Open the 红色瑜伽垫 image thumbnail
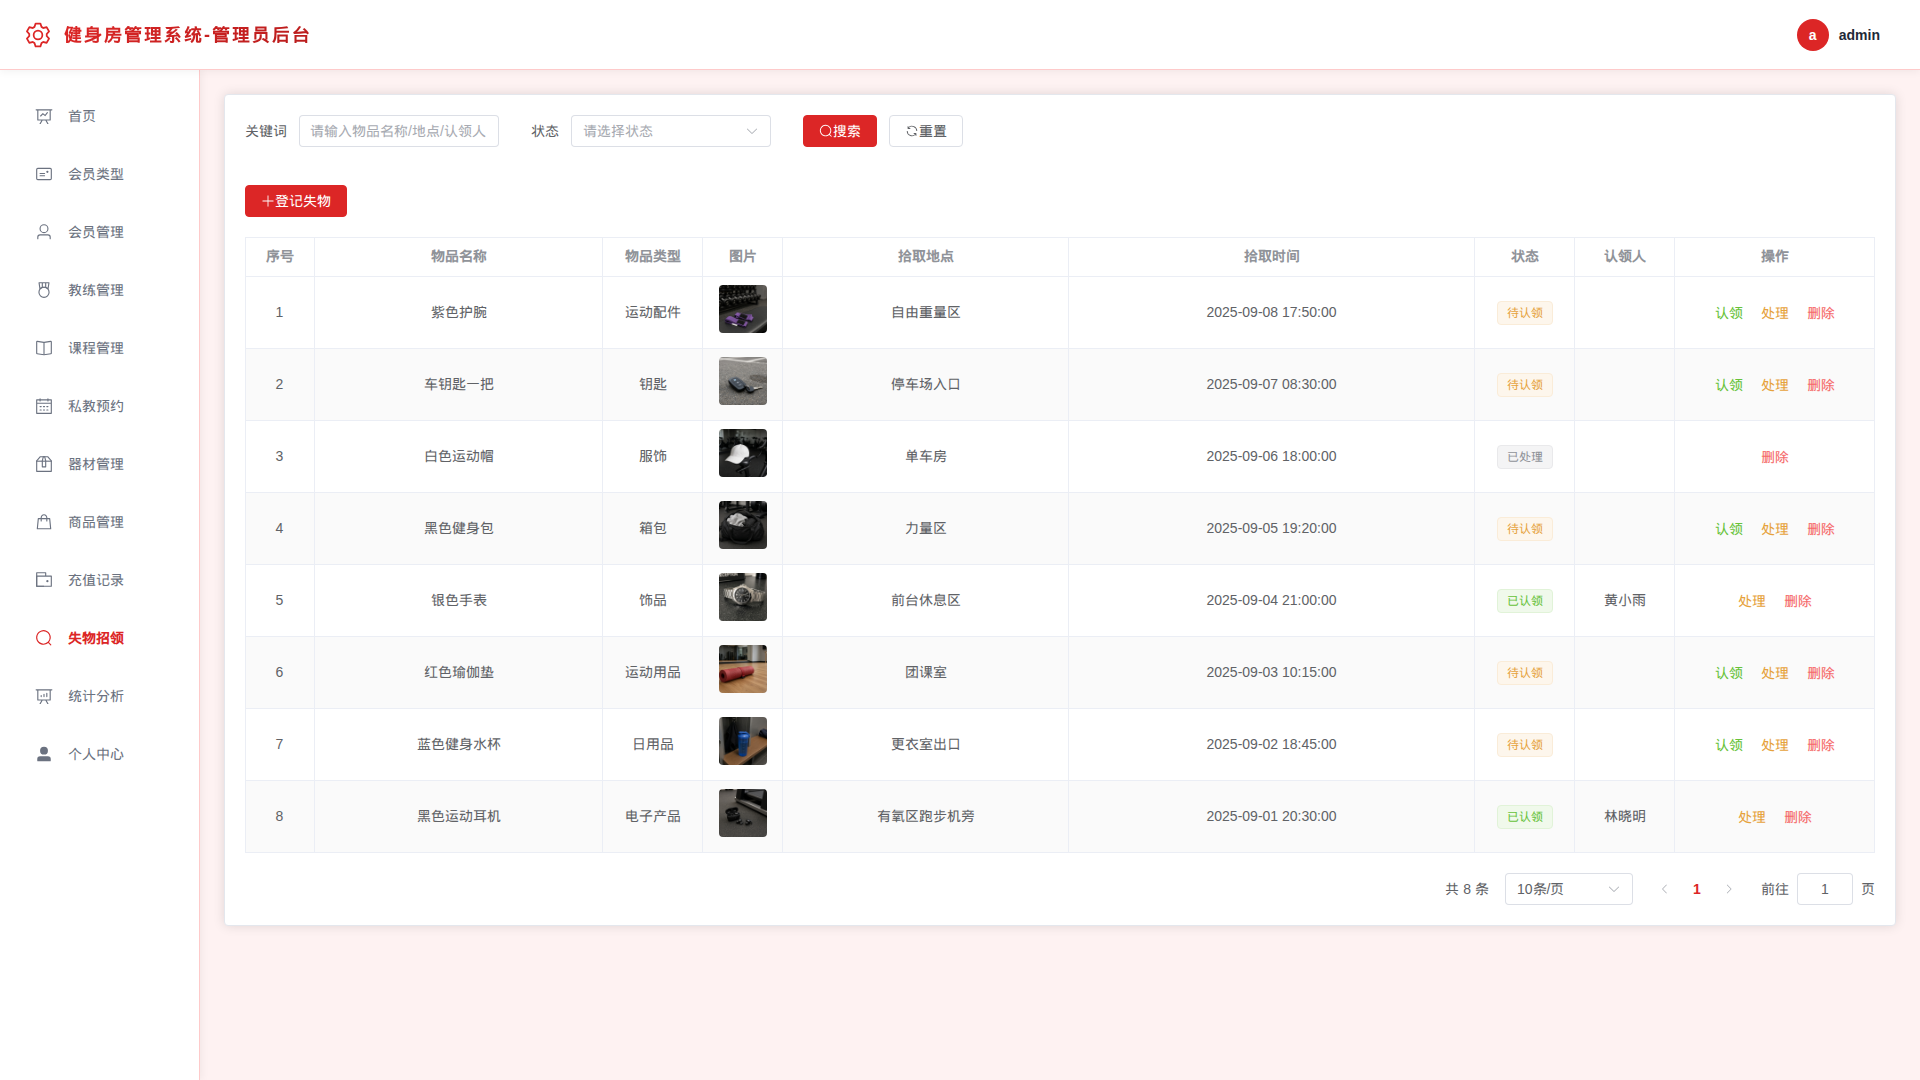Image resolution: width=1920 pixels, height=1080 pixels. [743, 669]
